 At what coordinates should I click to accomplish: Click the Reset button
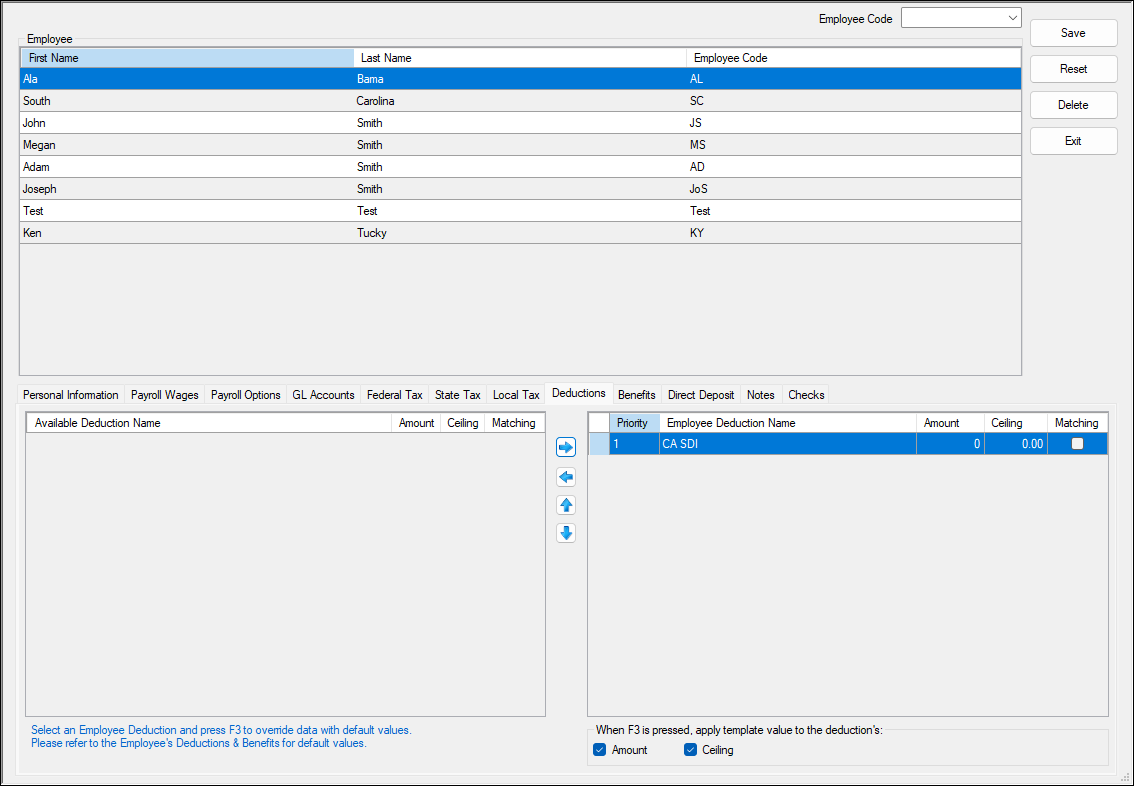[1073, 69]
